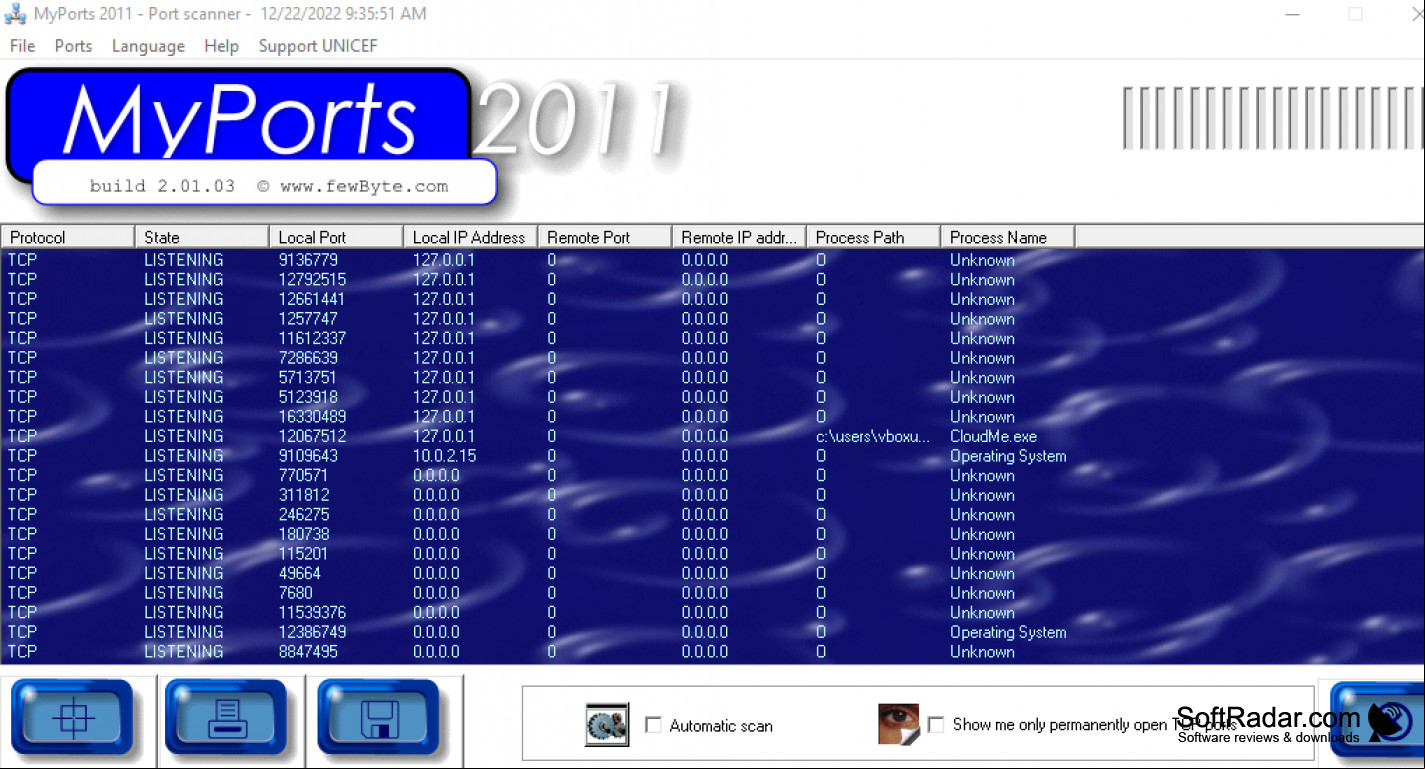Sort by the Remote Port column header

tap(605, 237)
